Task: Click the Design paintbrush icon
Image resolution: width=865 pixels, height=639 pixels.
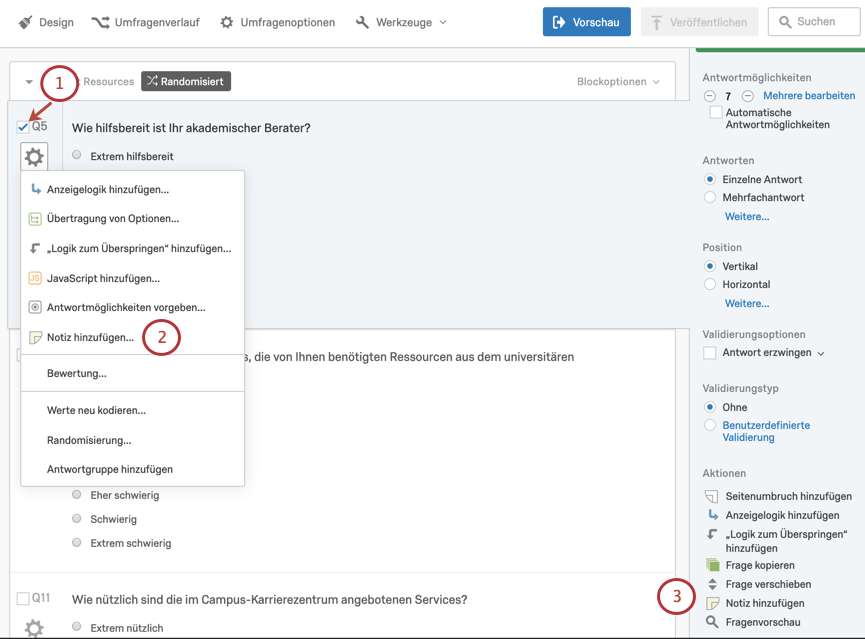Action: (25, 22)
